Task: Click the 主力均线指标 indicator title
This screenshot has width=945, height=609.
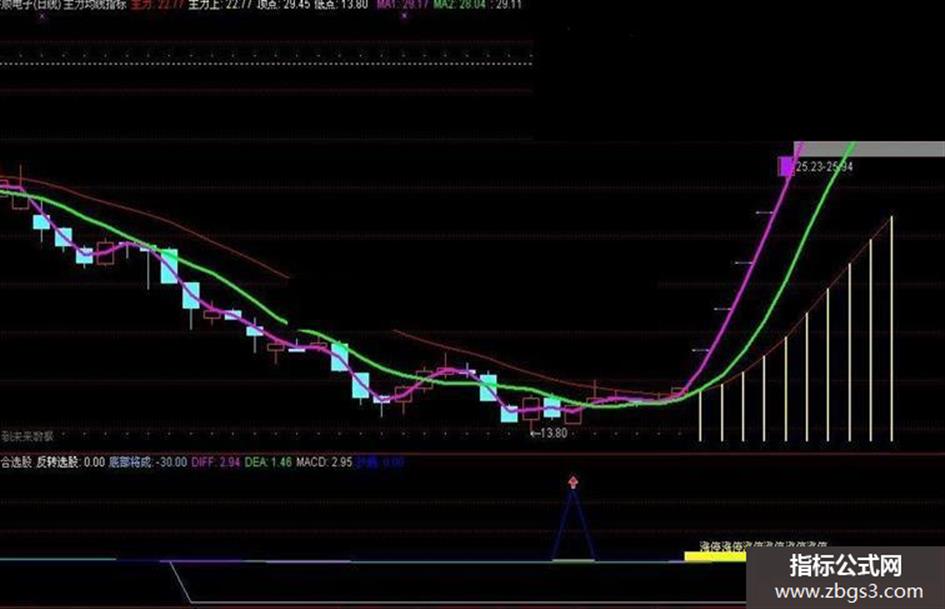Action: [95, 4]
